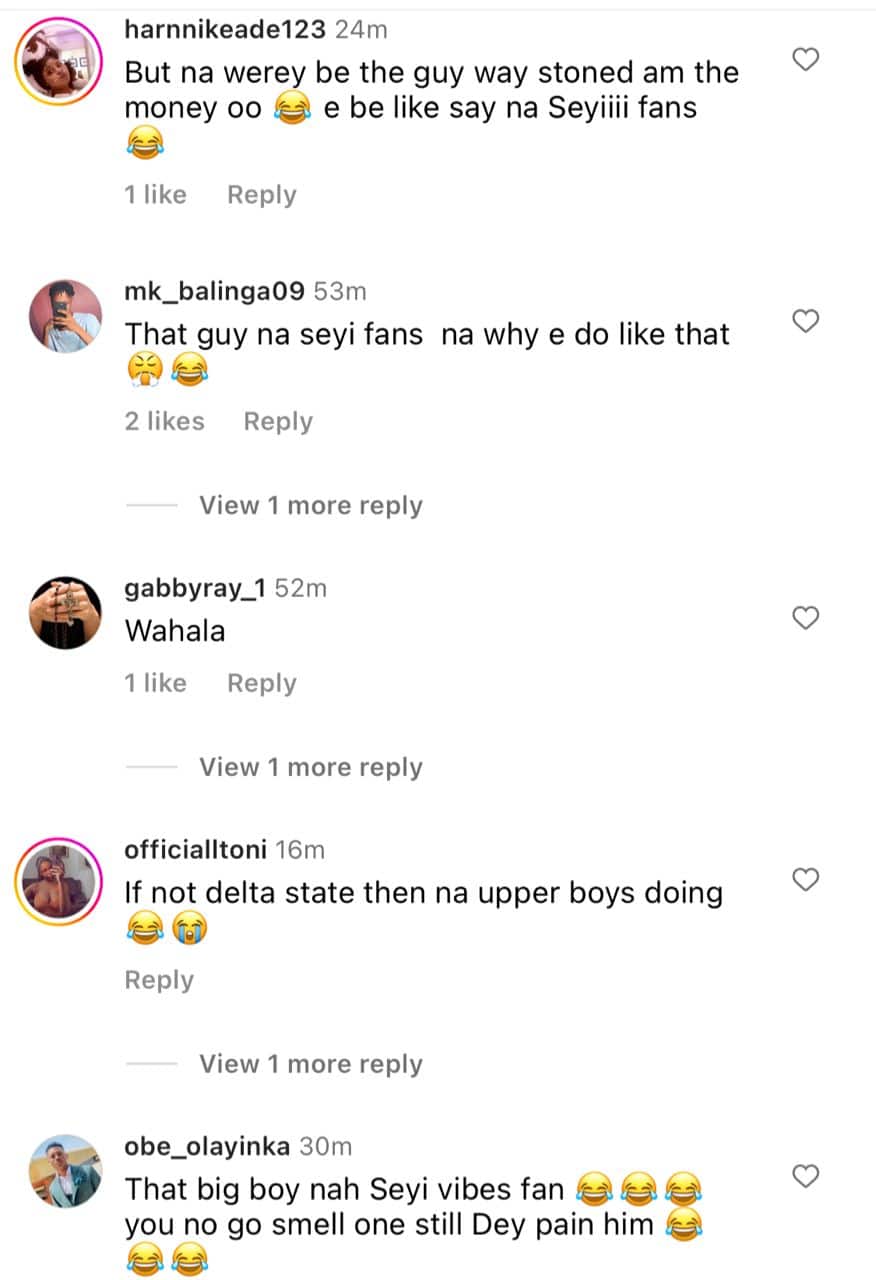Reply to harnnikeade123's comment
The height and width of the screenshot is (1280, 876).
click(261, 195)
